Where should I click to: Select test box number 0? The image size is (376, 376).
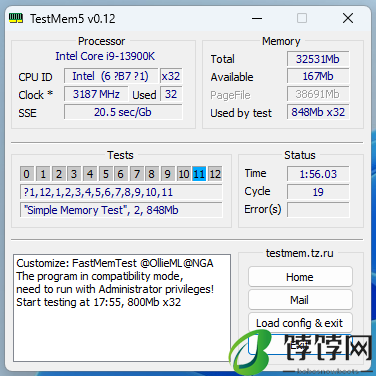[27, 174]
